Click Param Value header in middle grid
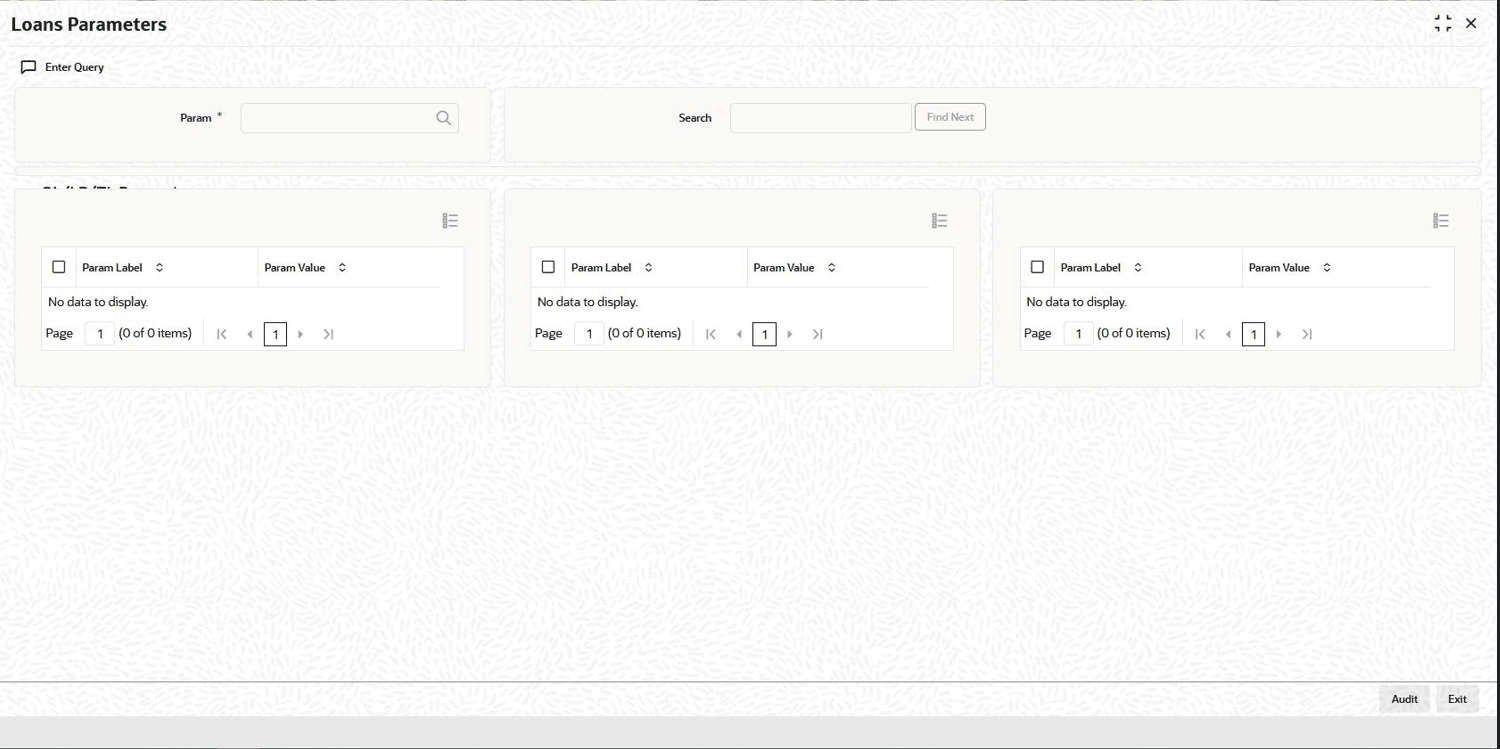1500x749 pixels. coord(784,268)
